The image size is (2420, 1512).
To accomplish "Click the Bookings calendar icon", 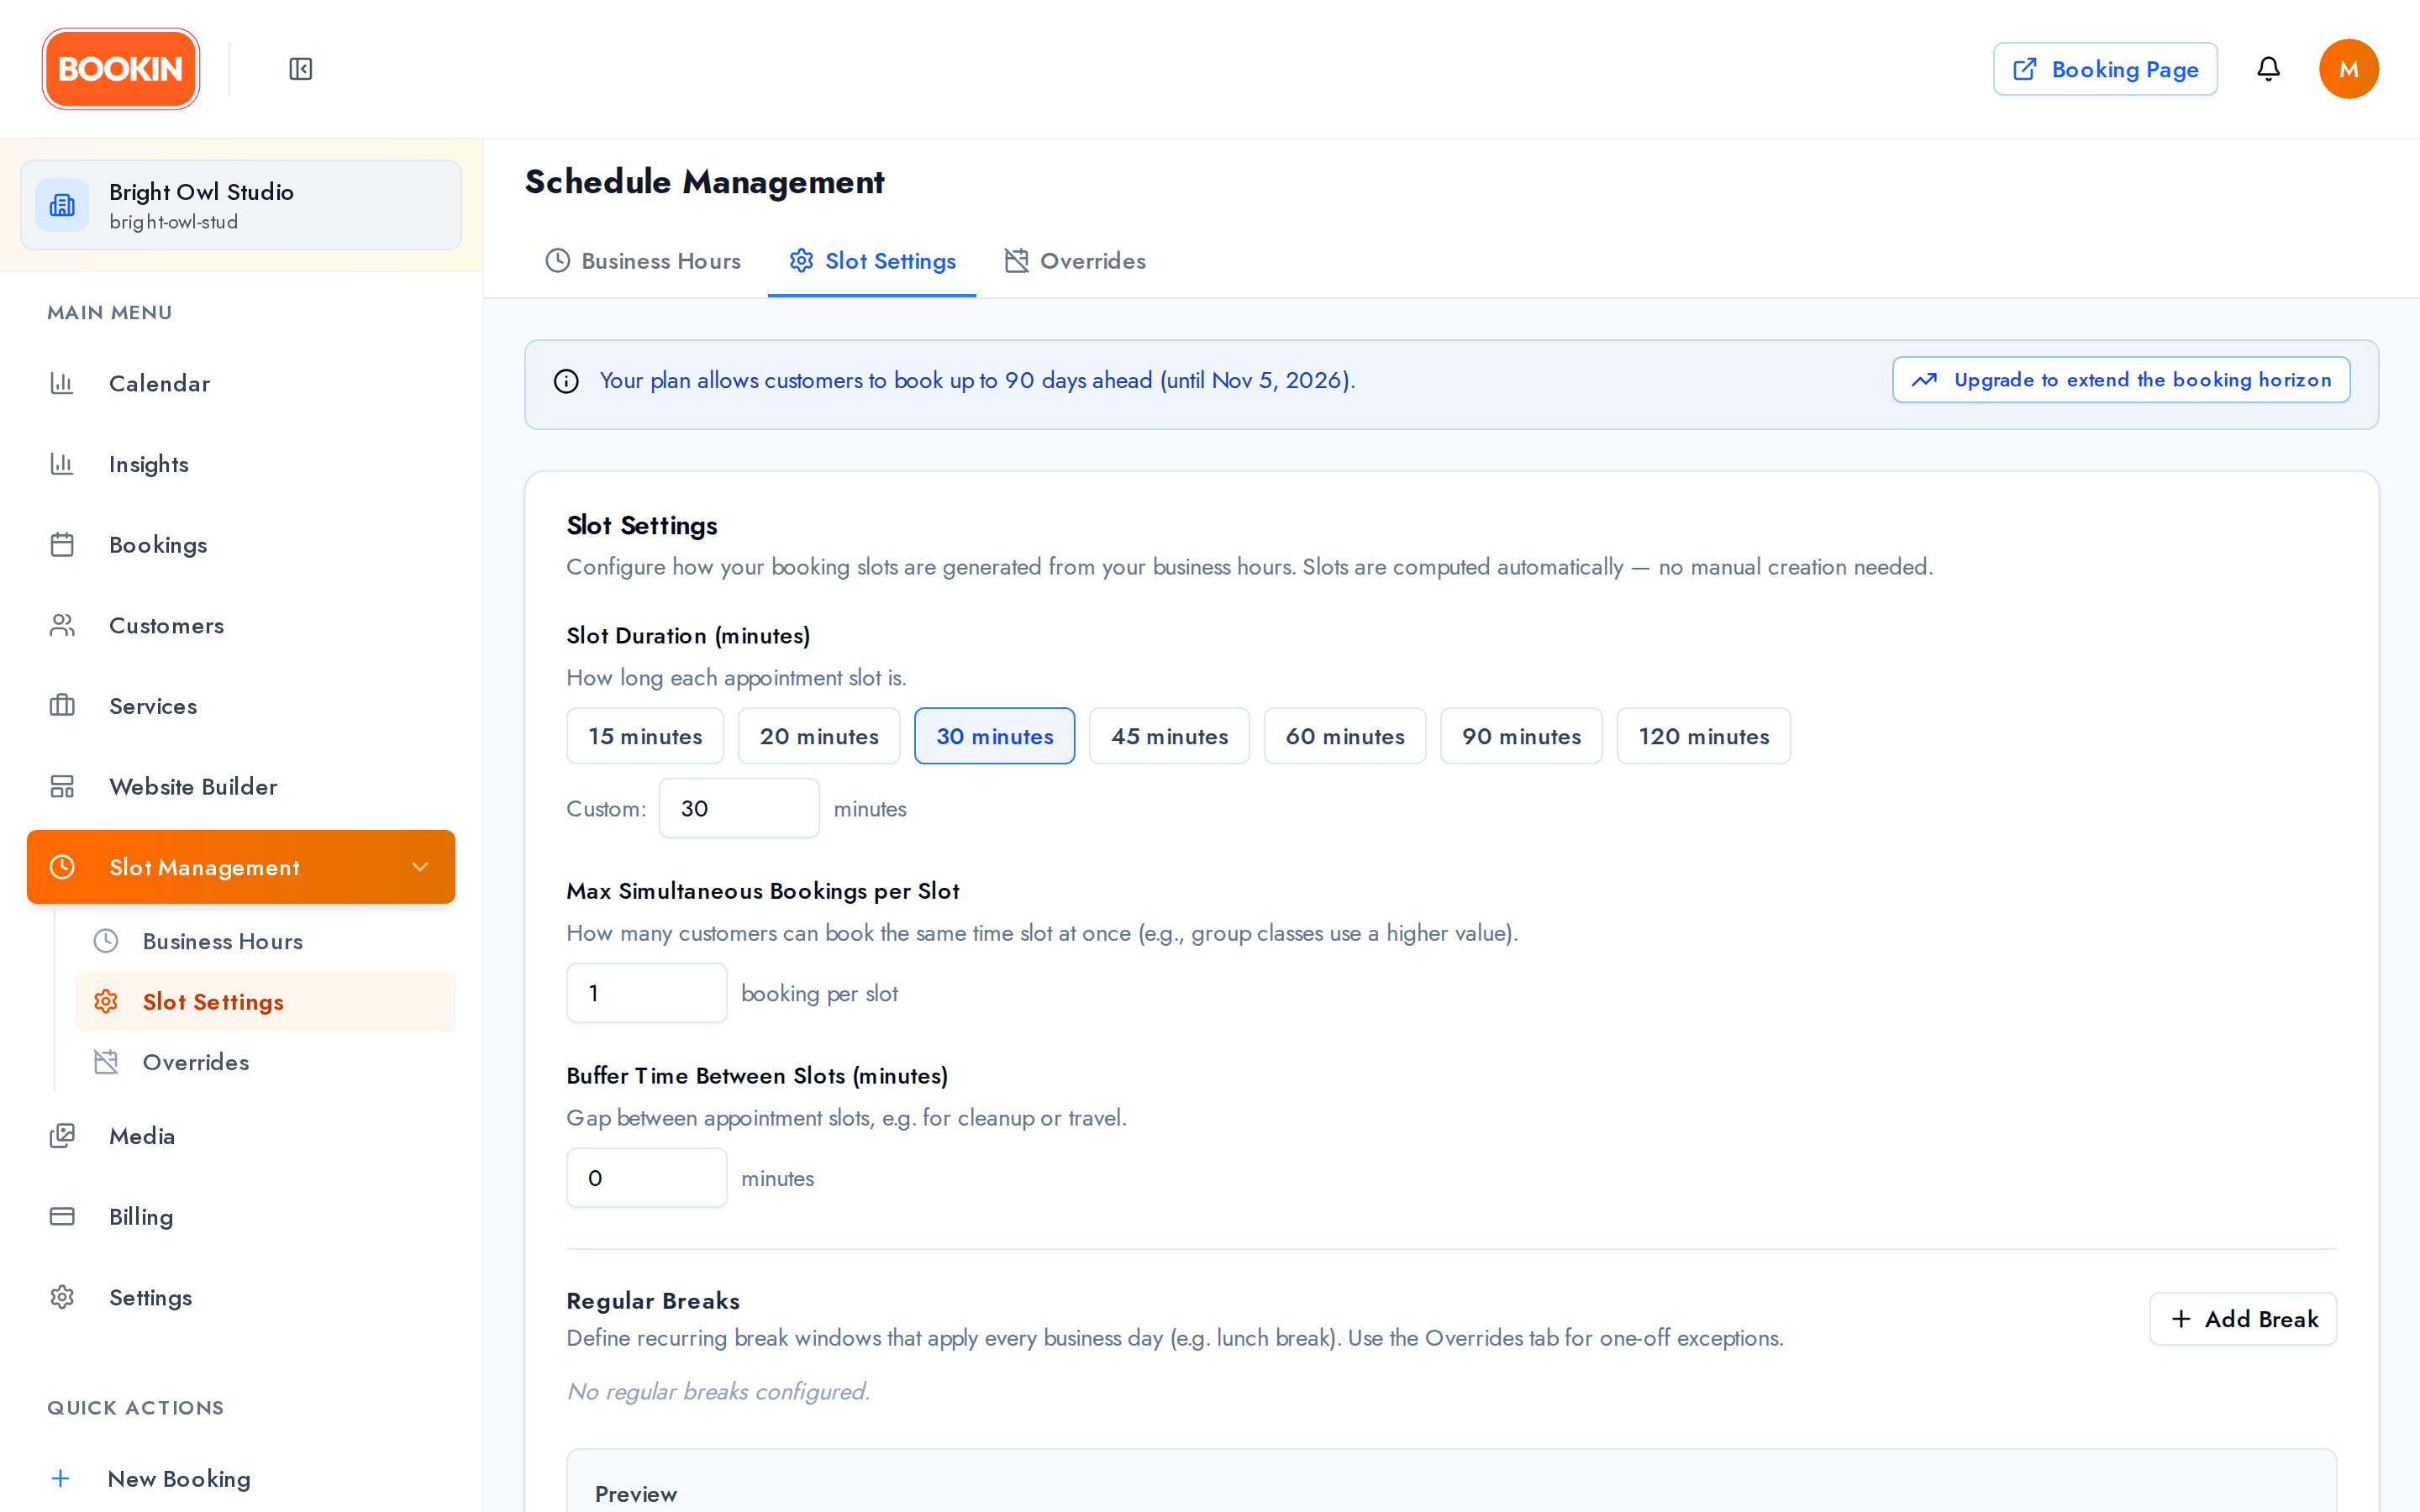I will pos(62,545).
